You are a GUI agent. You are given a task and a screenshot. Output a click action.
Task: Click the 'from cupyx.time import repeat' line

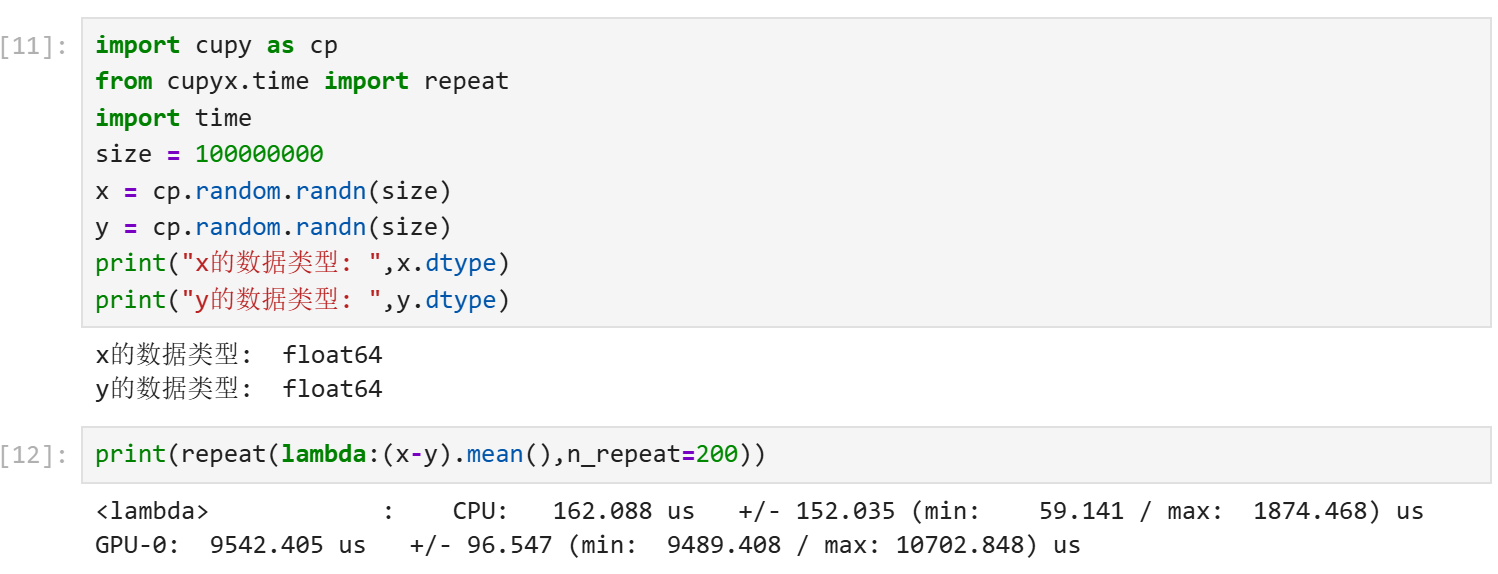[302, 82]
